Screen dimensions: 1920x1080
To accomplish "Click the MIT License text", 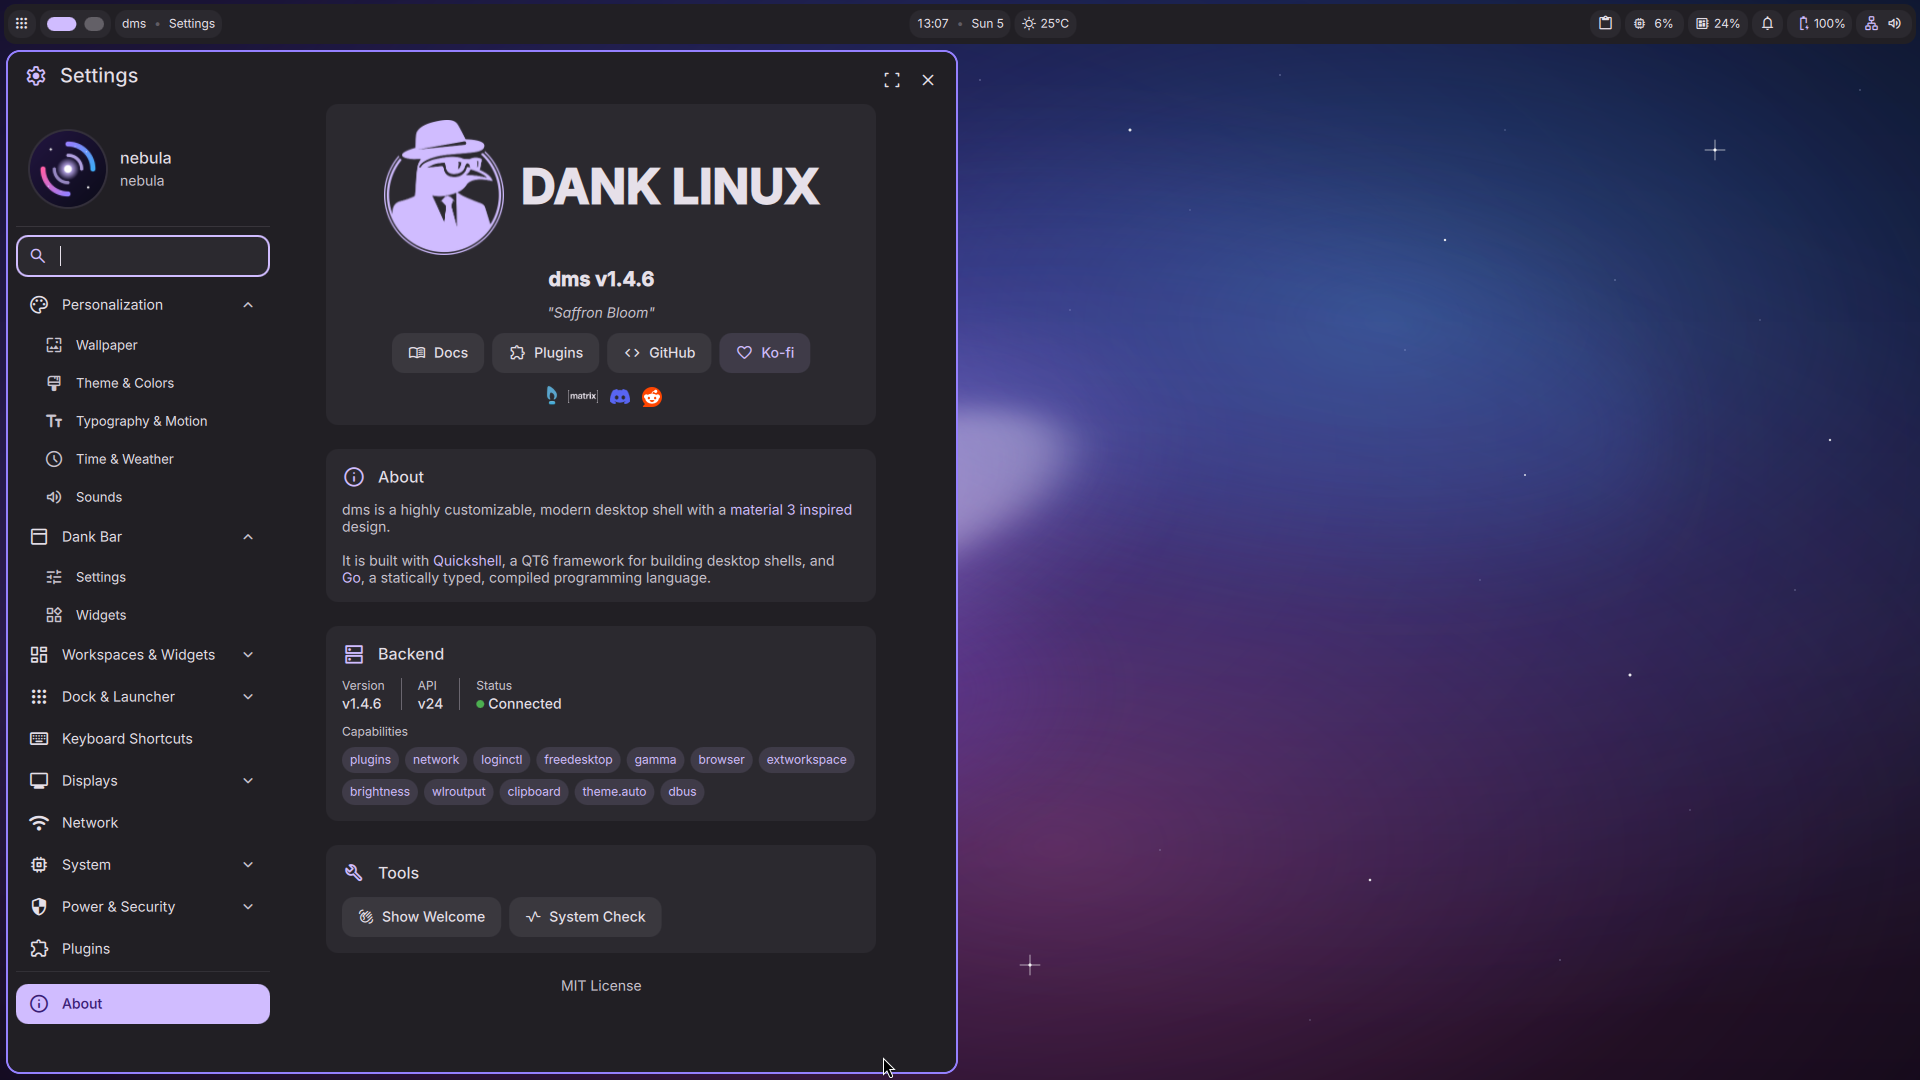I will pyautogui.click(x=601, y=986).
